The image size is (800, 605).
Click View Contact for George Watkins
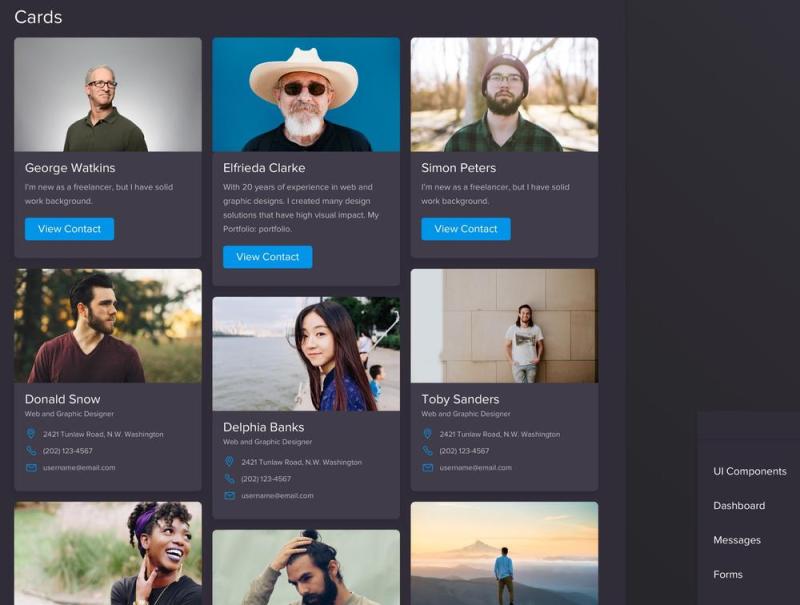point(69,229)
